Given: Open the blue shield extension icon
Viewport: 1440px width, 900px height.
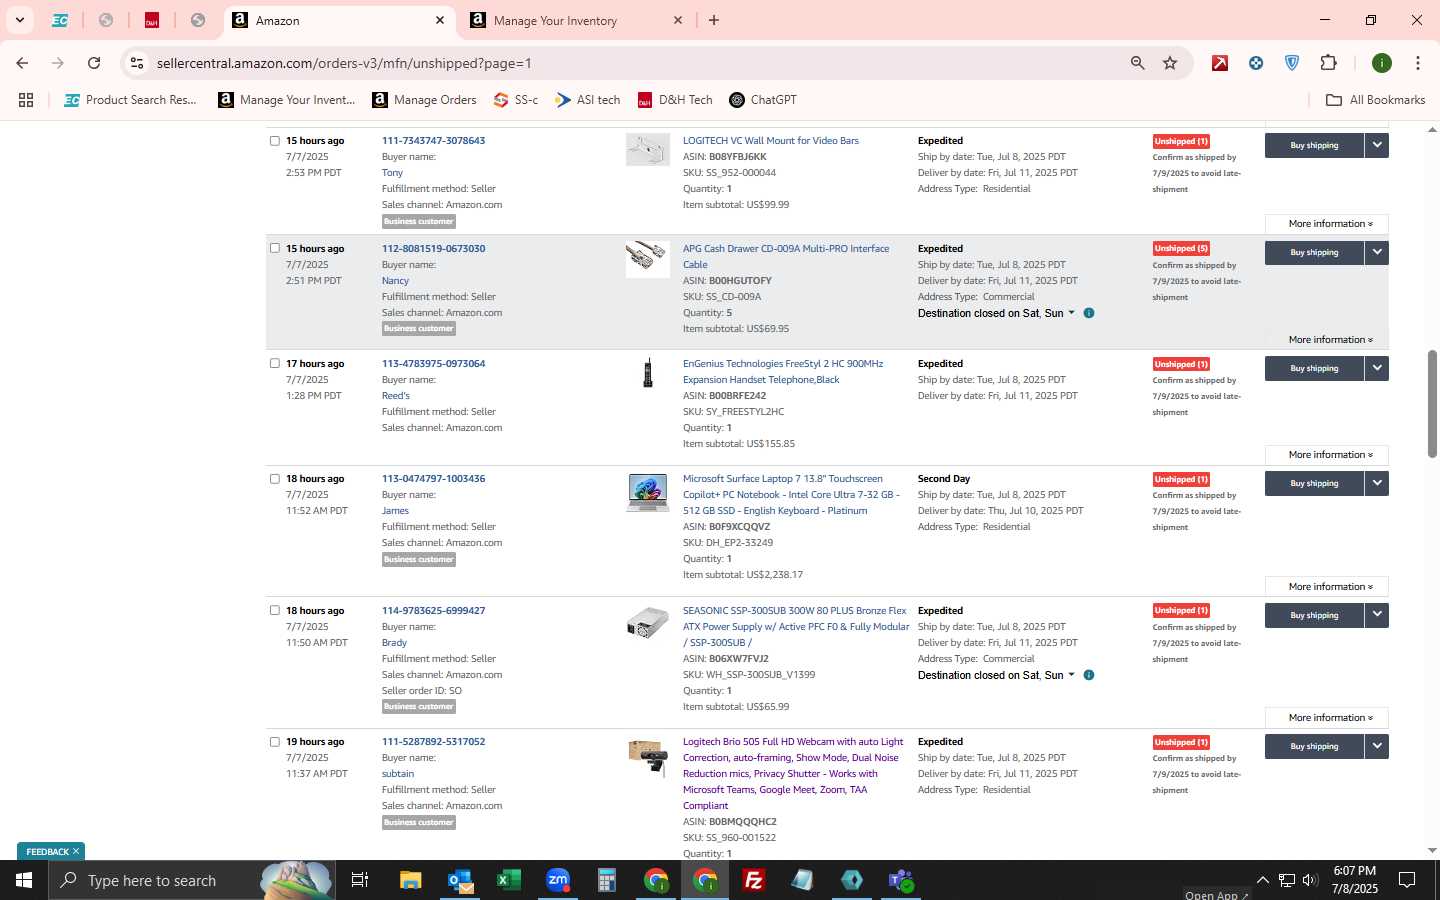Looking at the screenshot, I should 1292,63.
